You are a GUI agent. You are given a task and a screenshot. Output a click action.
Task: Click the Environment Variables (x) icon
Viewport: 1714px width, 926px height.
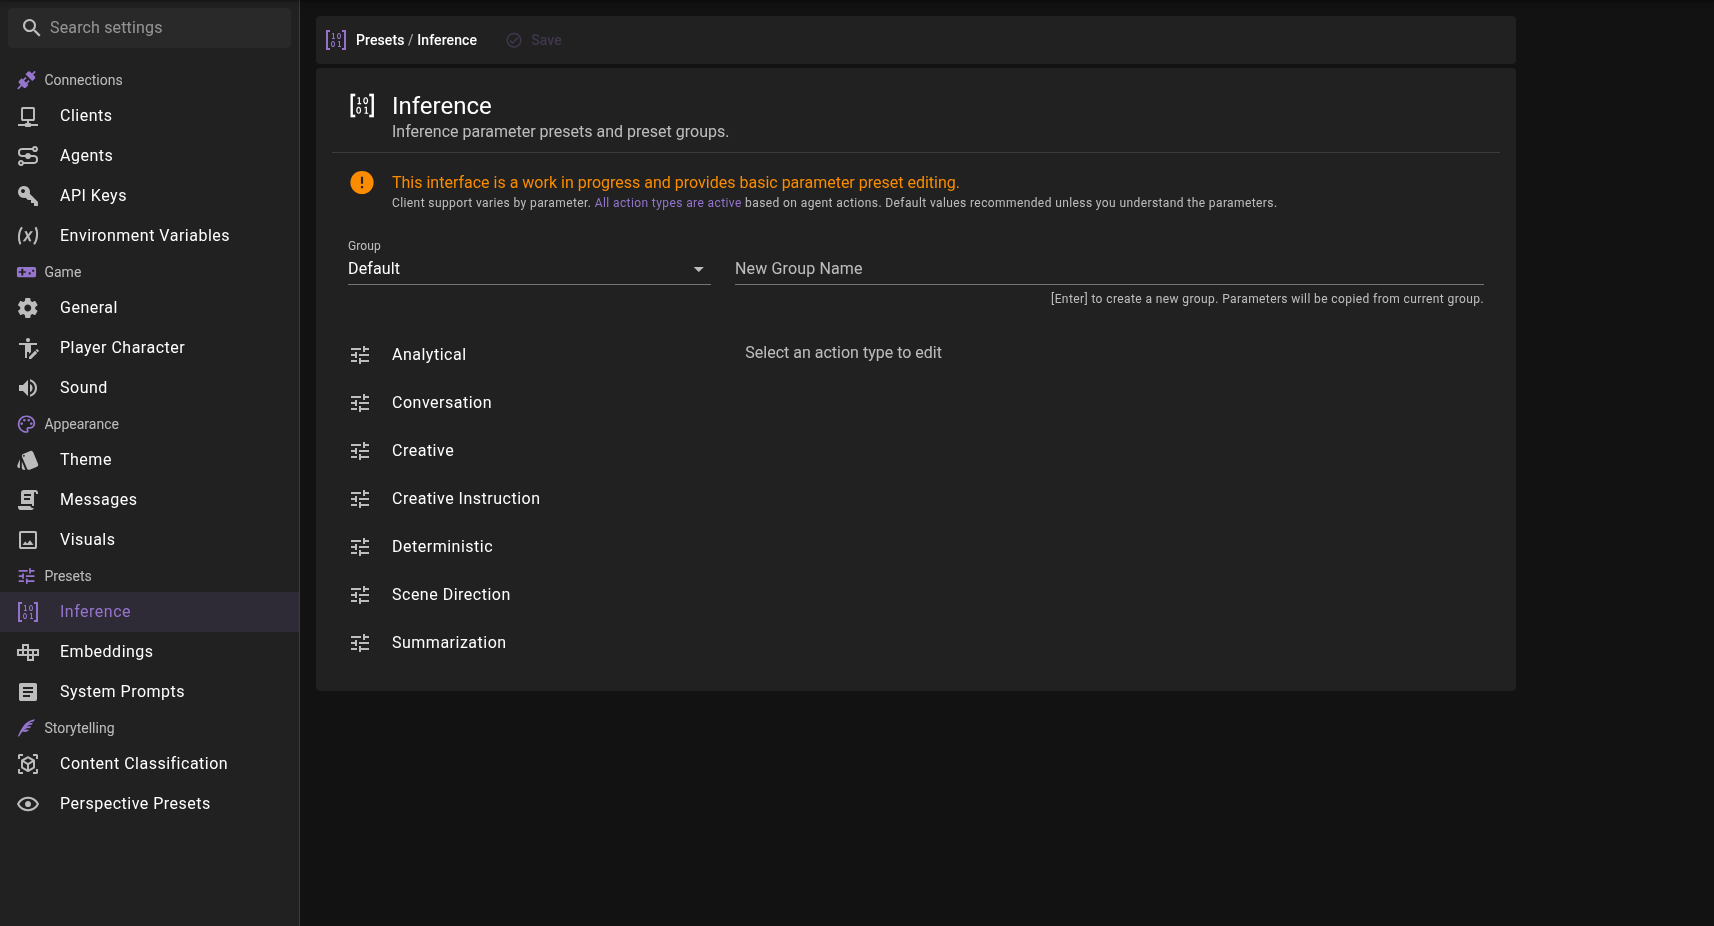pos(28,236)
